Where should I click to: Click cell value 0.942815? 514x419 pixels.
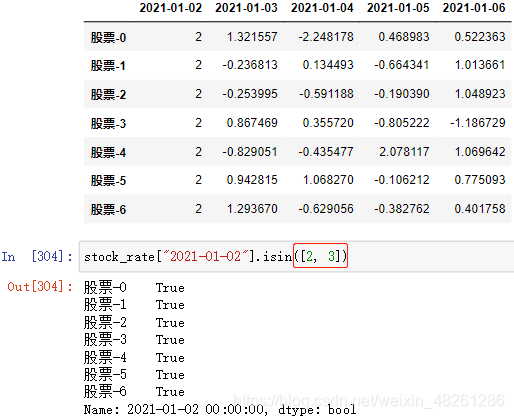(x=252, y=180)
